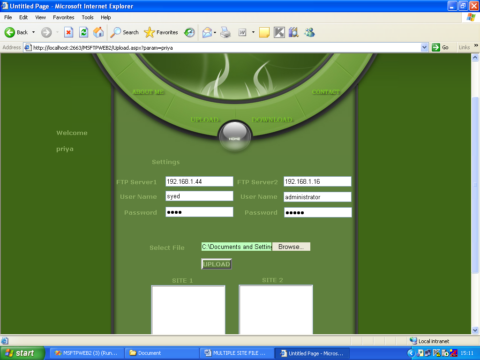Open the Back history dropdown arrow
This screenshot has width=480, height=360.
point(33,32)
